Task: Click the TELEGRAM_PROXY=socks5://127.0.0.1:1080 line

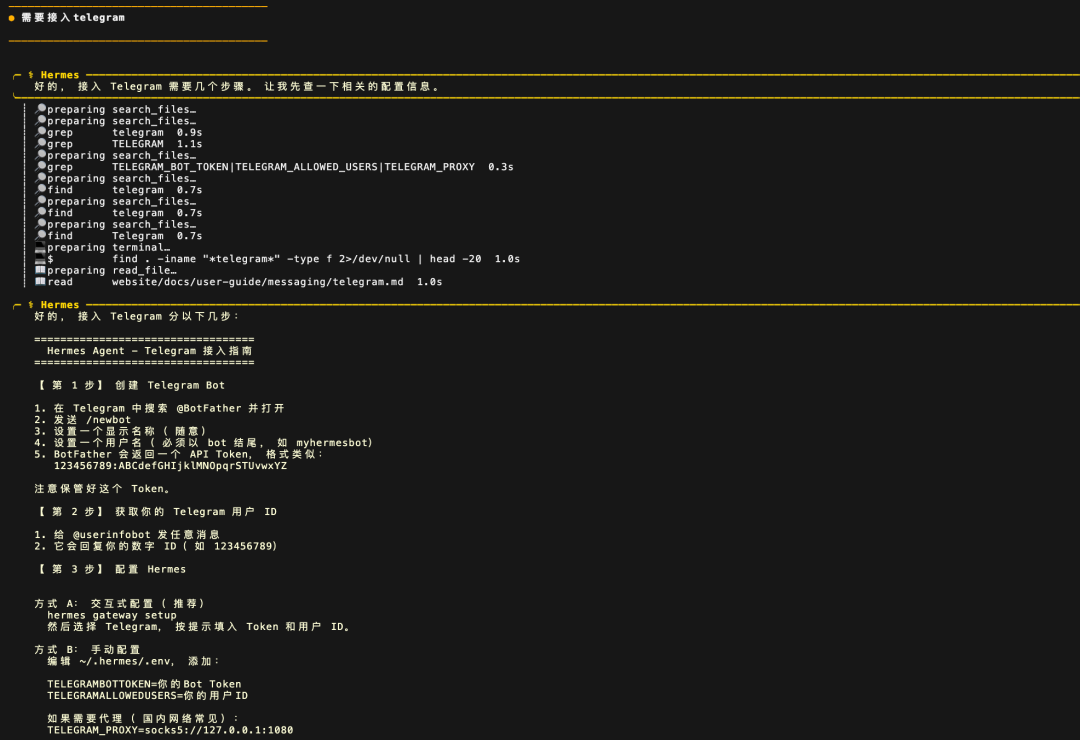Action: click(170, 730)
